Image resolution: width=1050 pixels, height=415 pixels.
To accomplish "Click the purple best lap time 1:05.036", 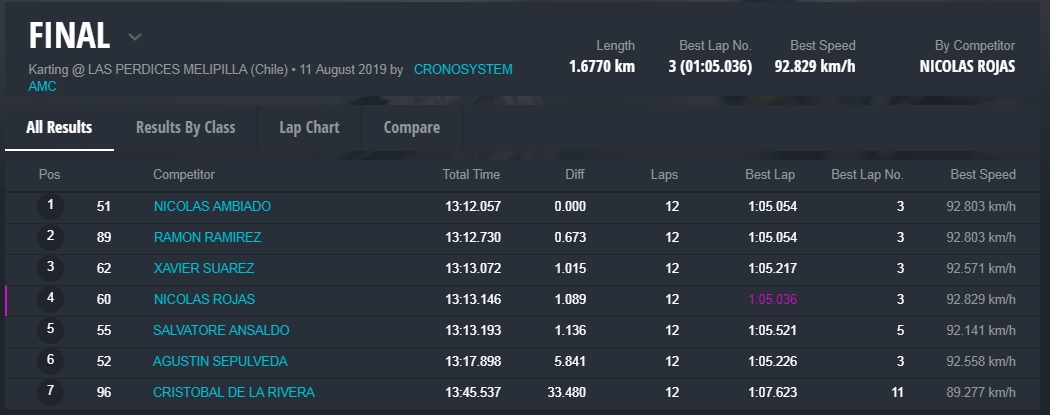I will coord(771,299).
